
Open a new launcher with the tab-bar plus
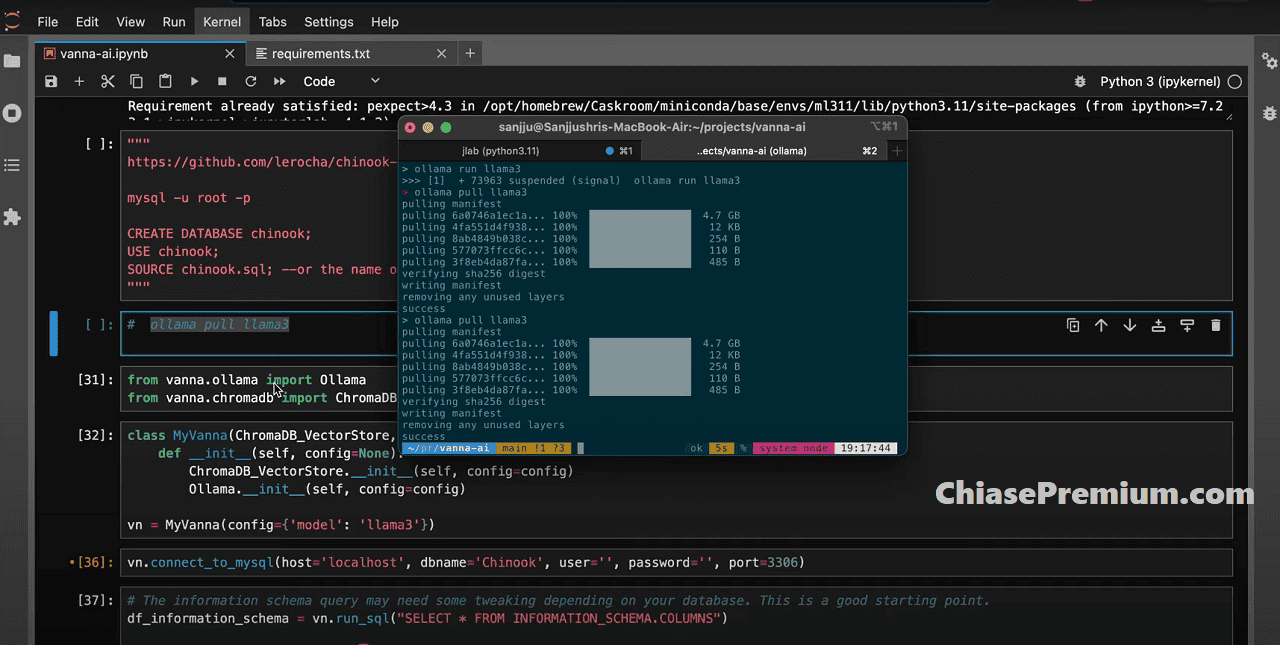tap(470, 53)
